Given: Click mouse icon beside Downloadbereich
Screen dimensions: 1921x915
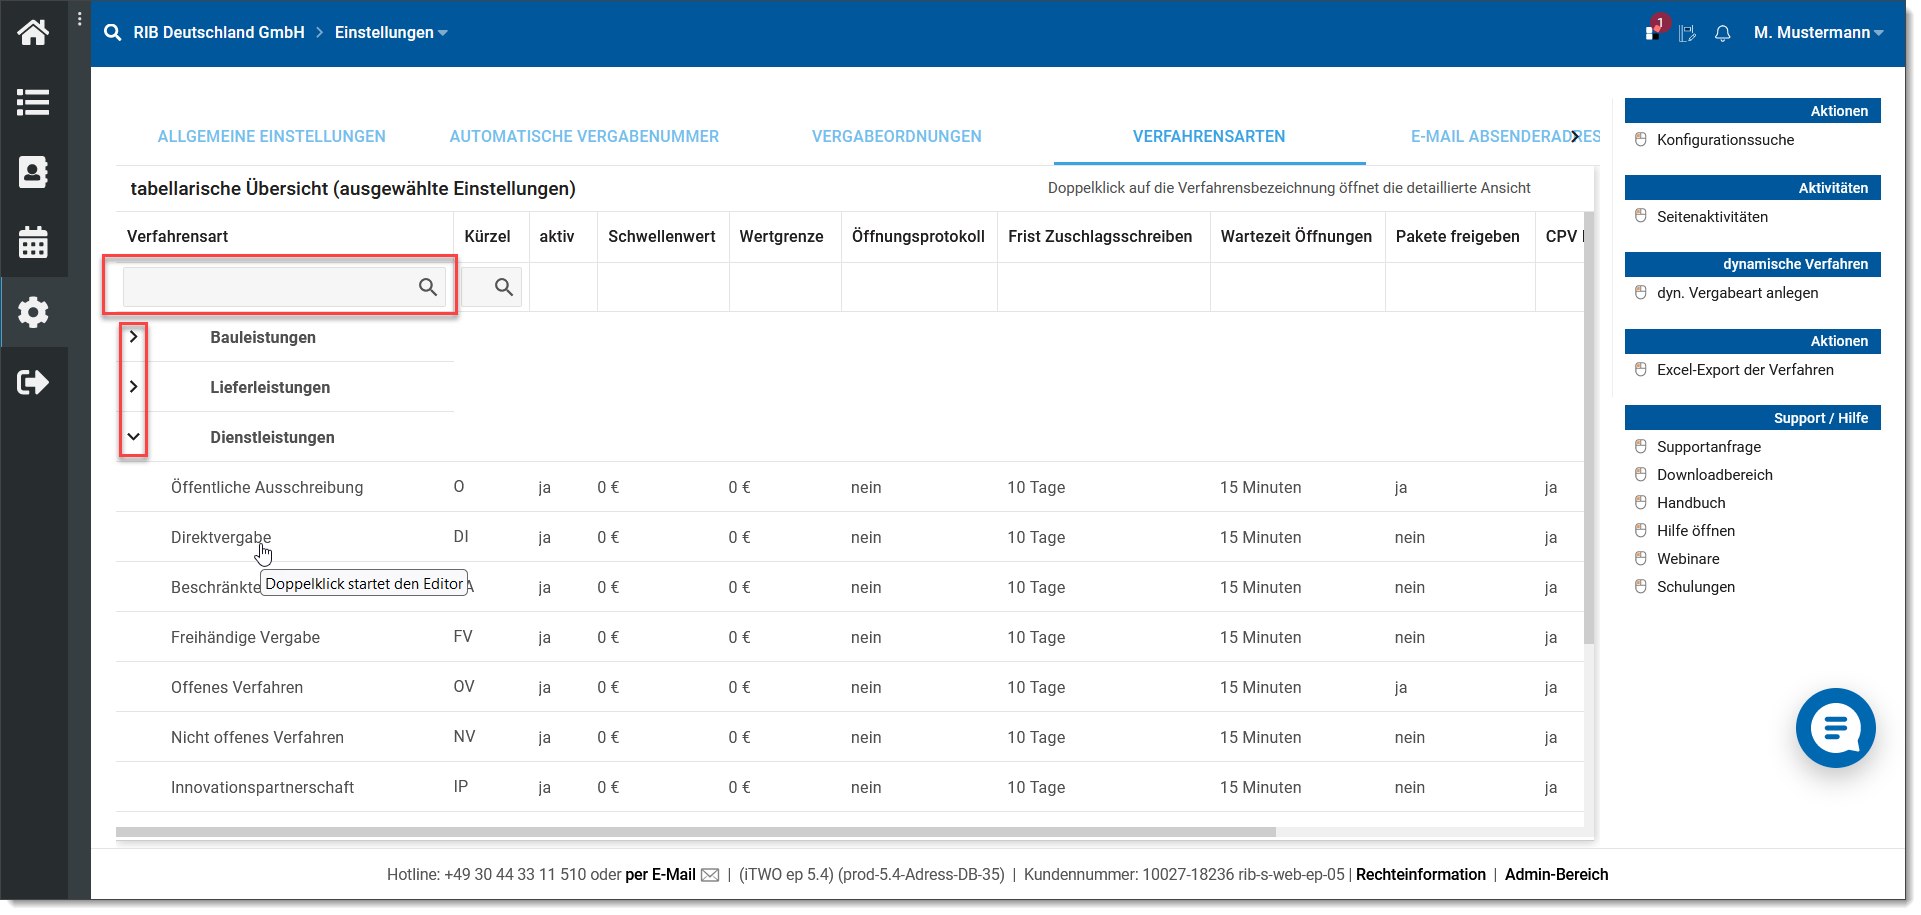Looking at the screenshot, I should (x=1640, y=475).
